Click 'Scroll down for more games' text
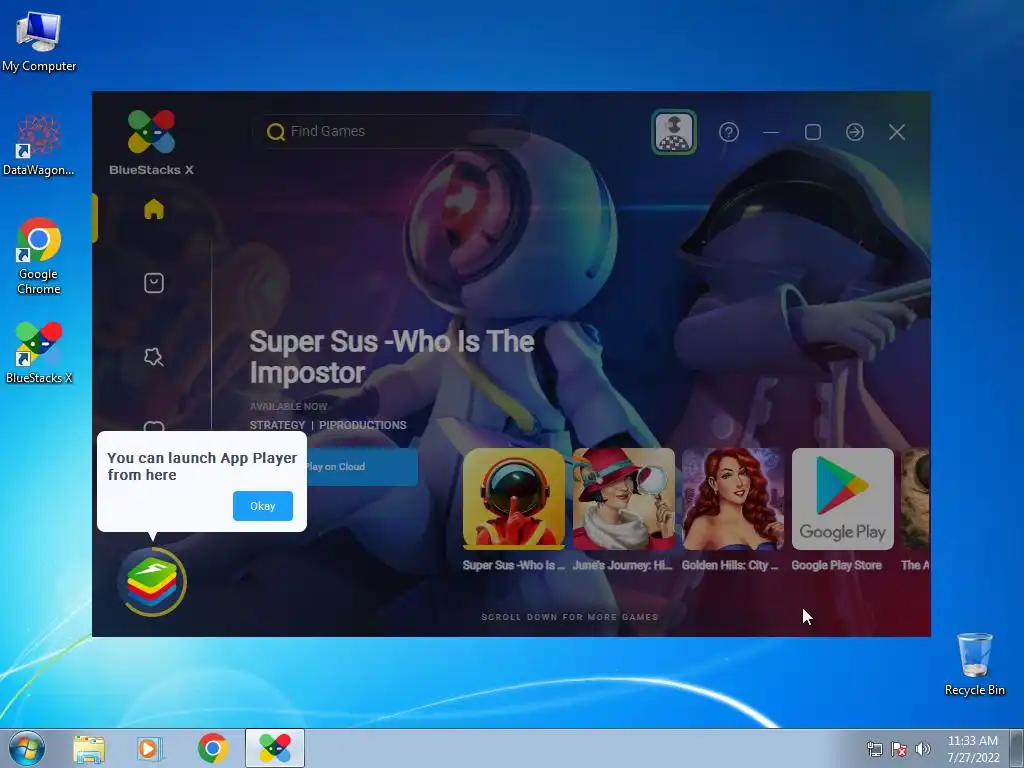The height and width of the screenshot is (768, 1024). 569,617
